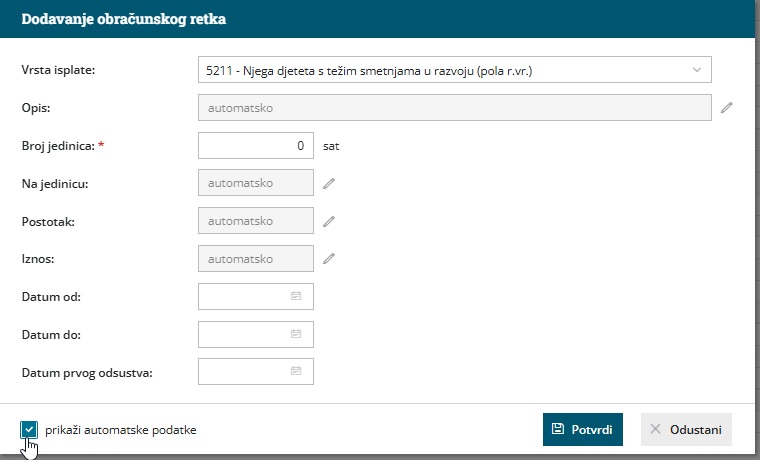Expand the Vrsta isplate dropdown arrow

(696, 69)
